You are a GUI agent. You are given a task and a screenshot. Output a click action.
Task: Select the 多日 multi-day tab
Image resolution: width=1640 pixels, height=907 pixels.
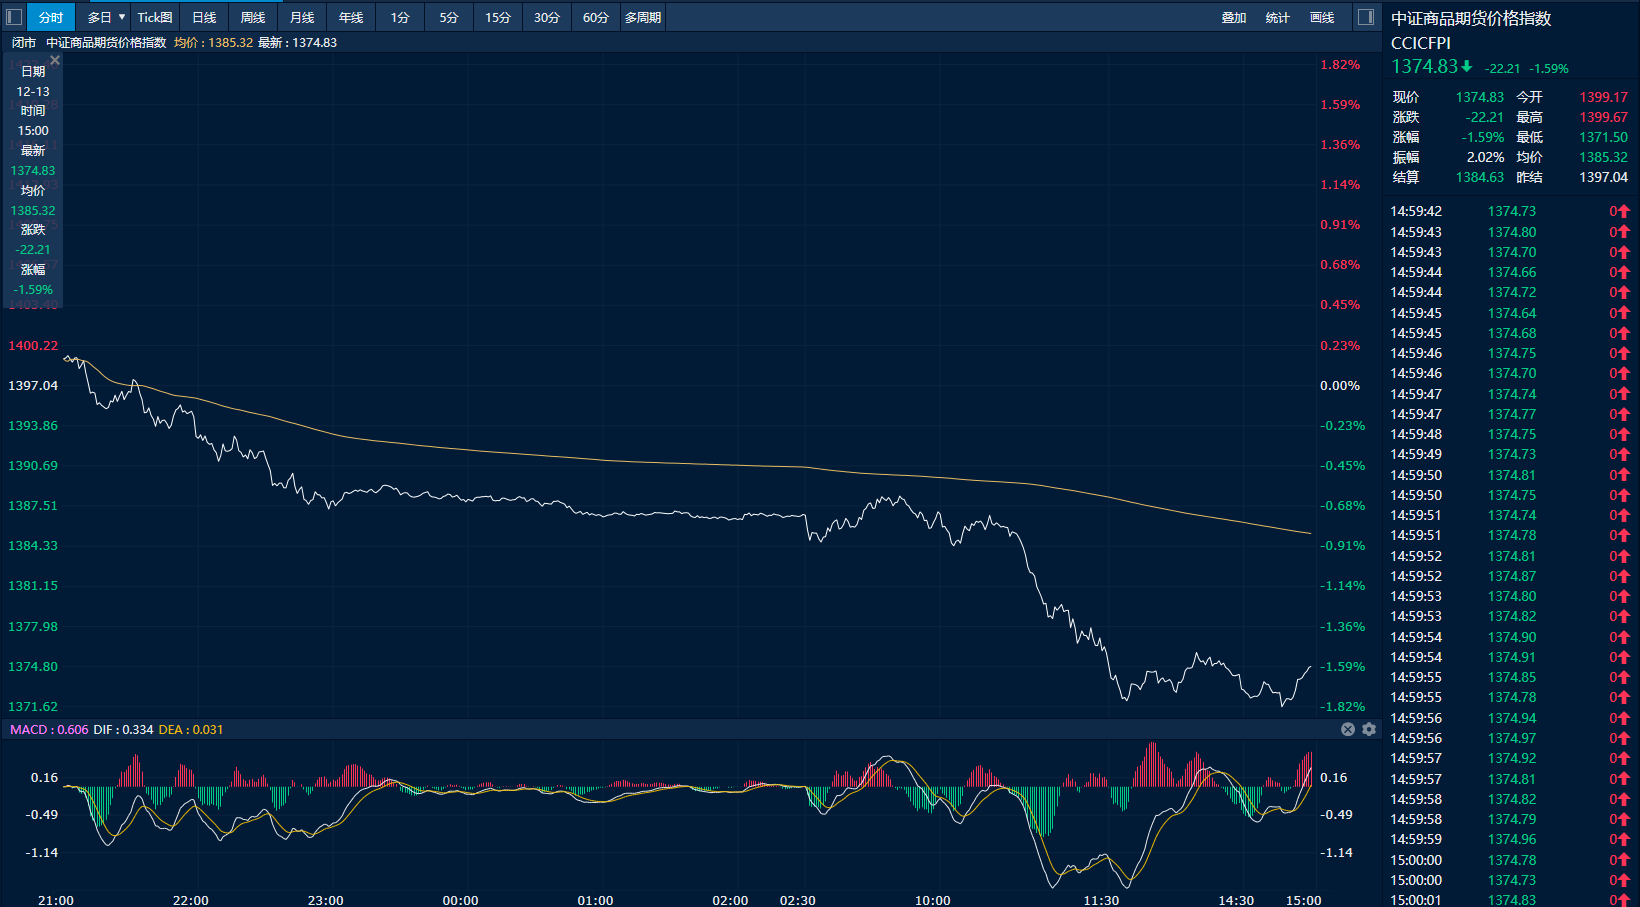coord(98,17)
